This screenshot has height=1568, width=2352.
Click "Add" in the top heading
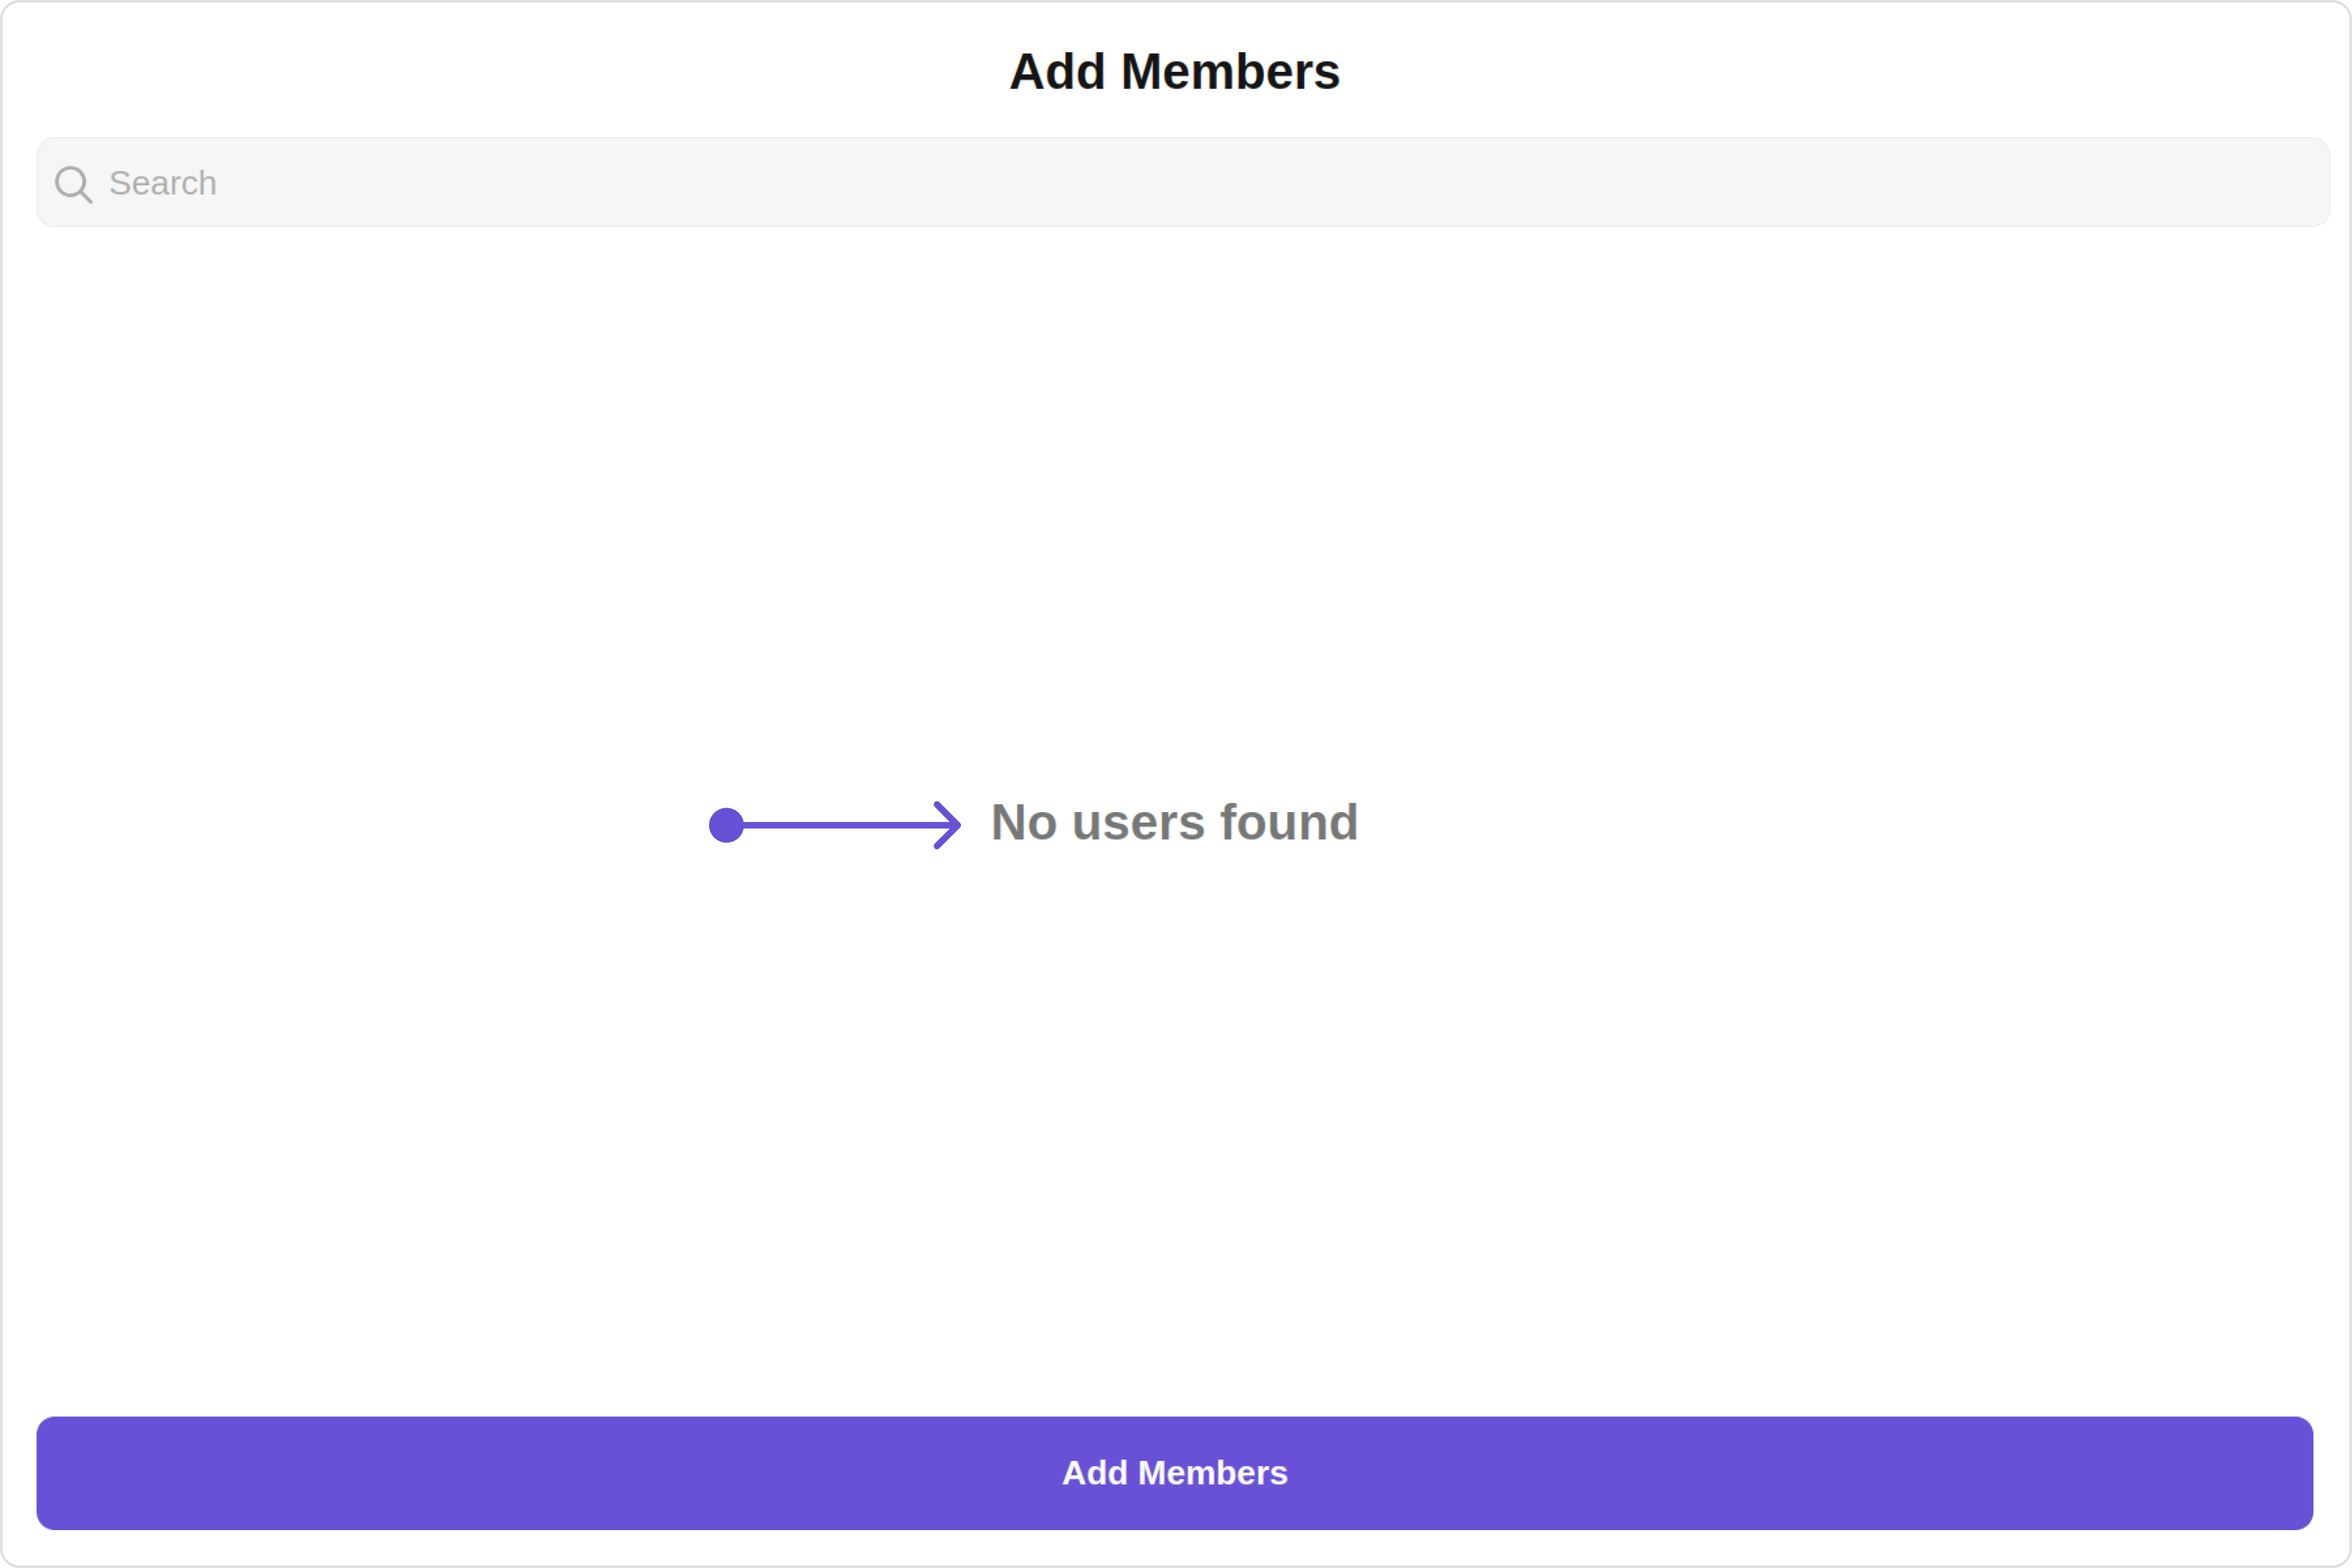point(1058,72)
